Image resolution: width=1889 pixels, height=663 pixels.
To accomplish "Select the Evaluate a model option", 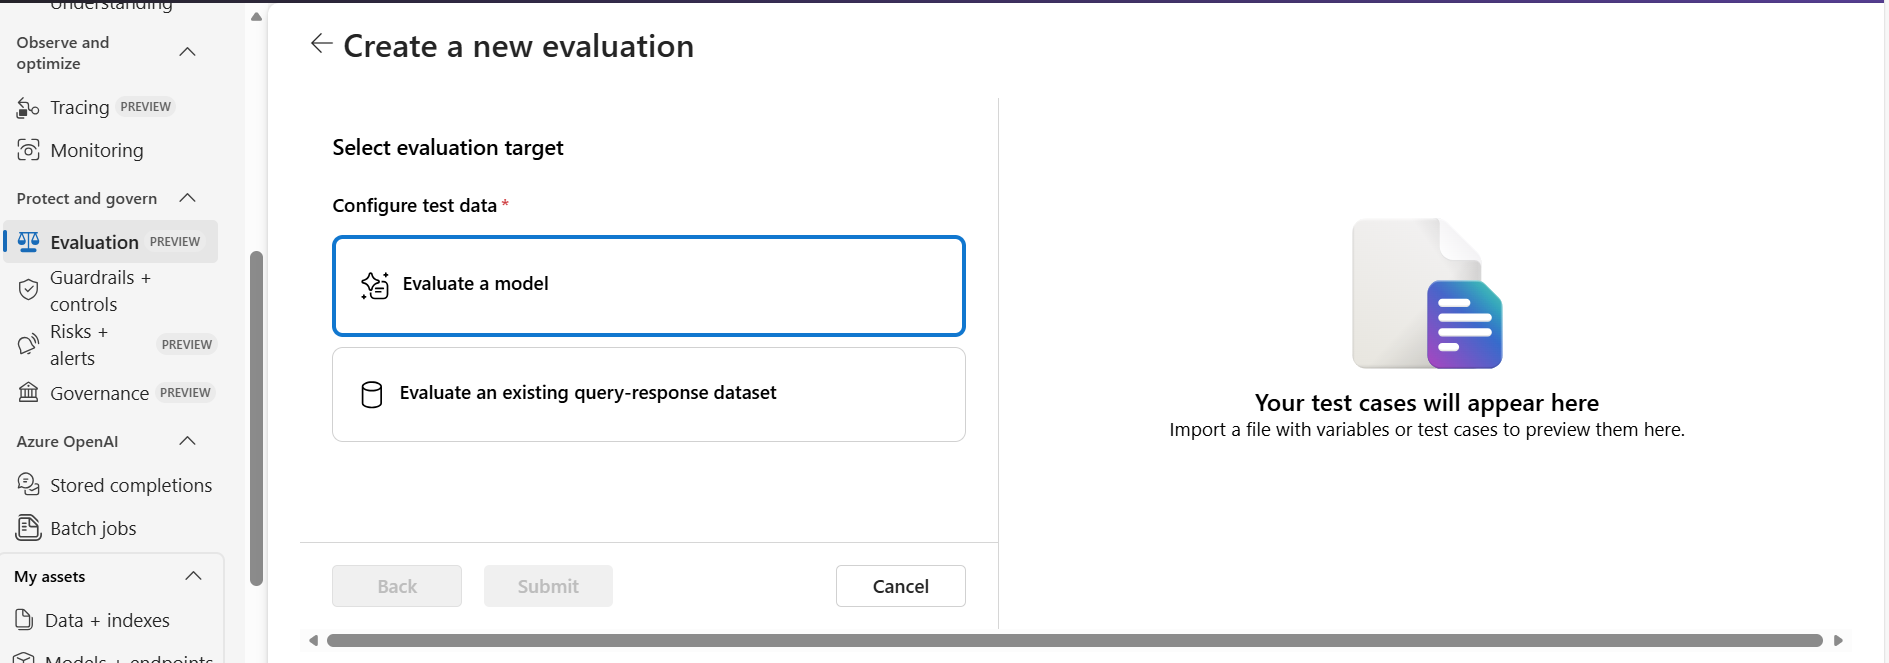I will click(648, 285).
